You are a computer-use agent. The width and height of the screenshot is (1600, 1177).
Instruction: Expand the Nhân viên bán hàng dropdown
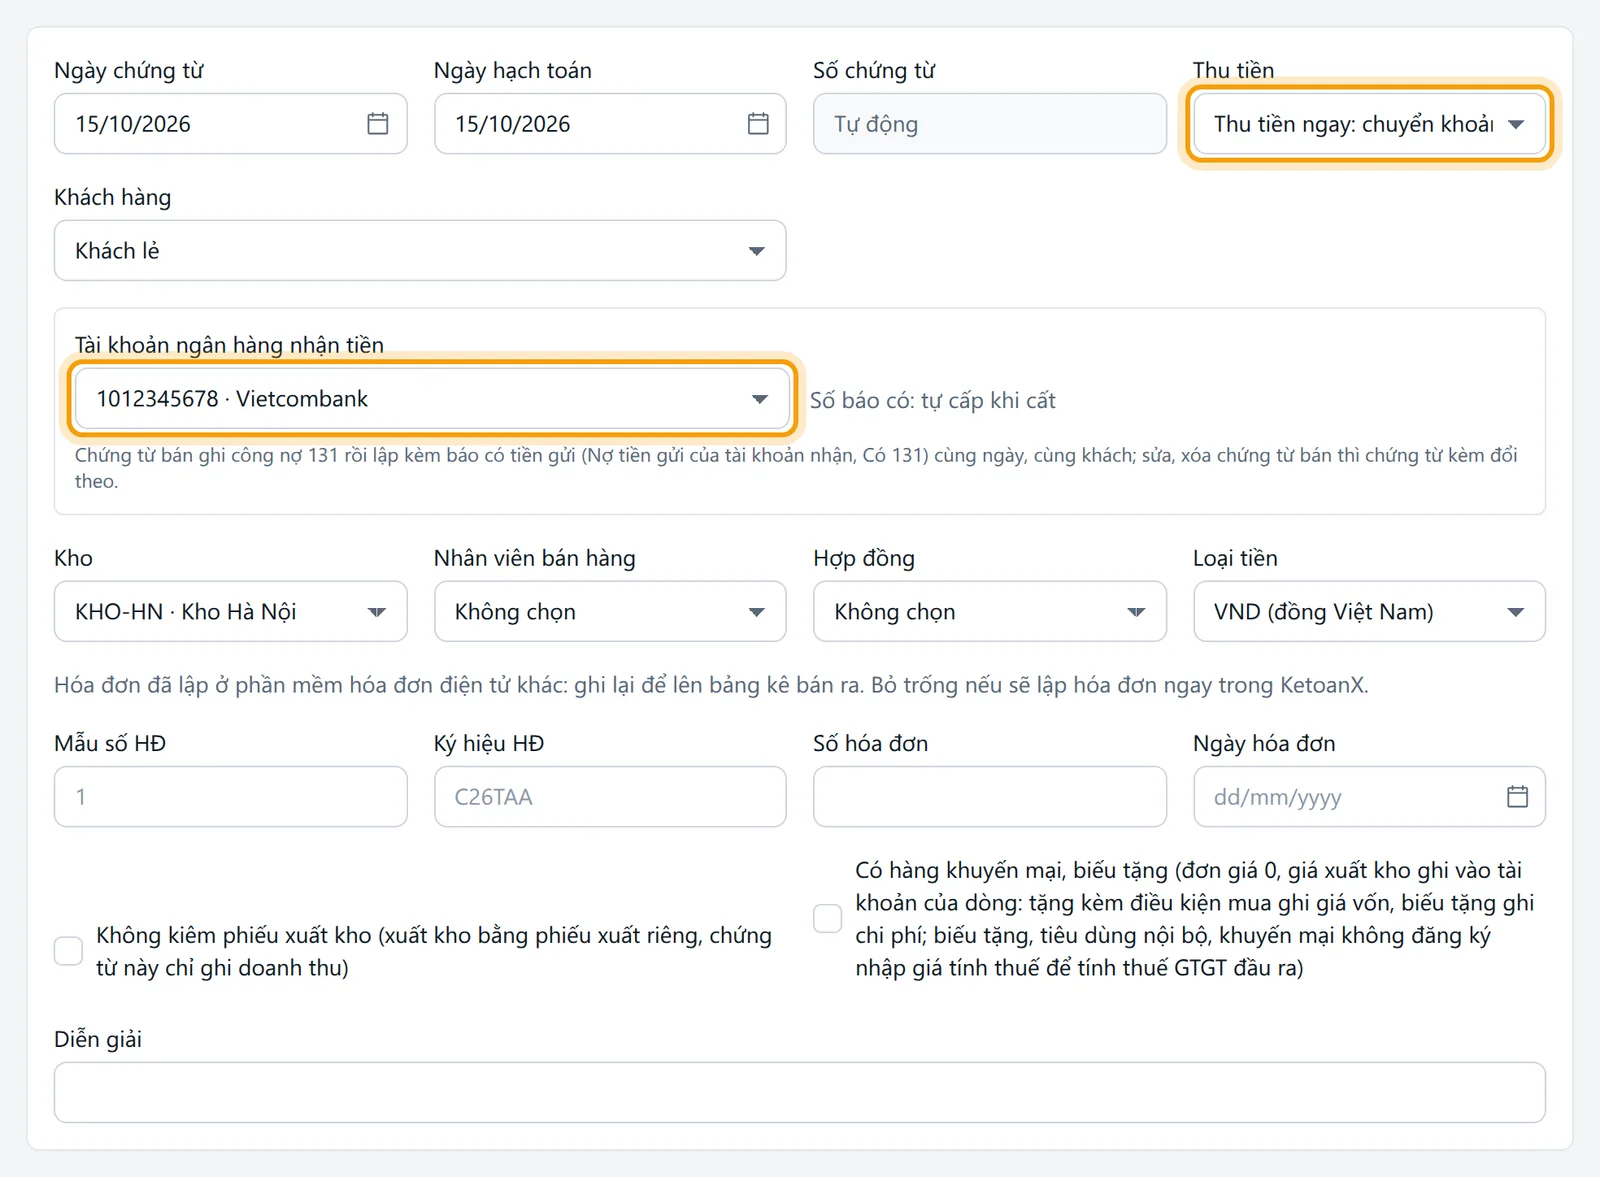click(x=610, y=612)
